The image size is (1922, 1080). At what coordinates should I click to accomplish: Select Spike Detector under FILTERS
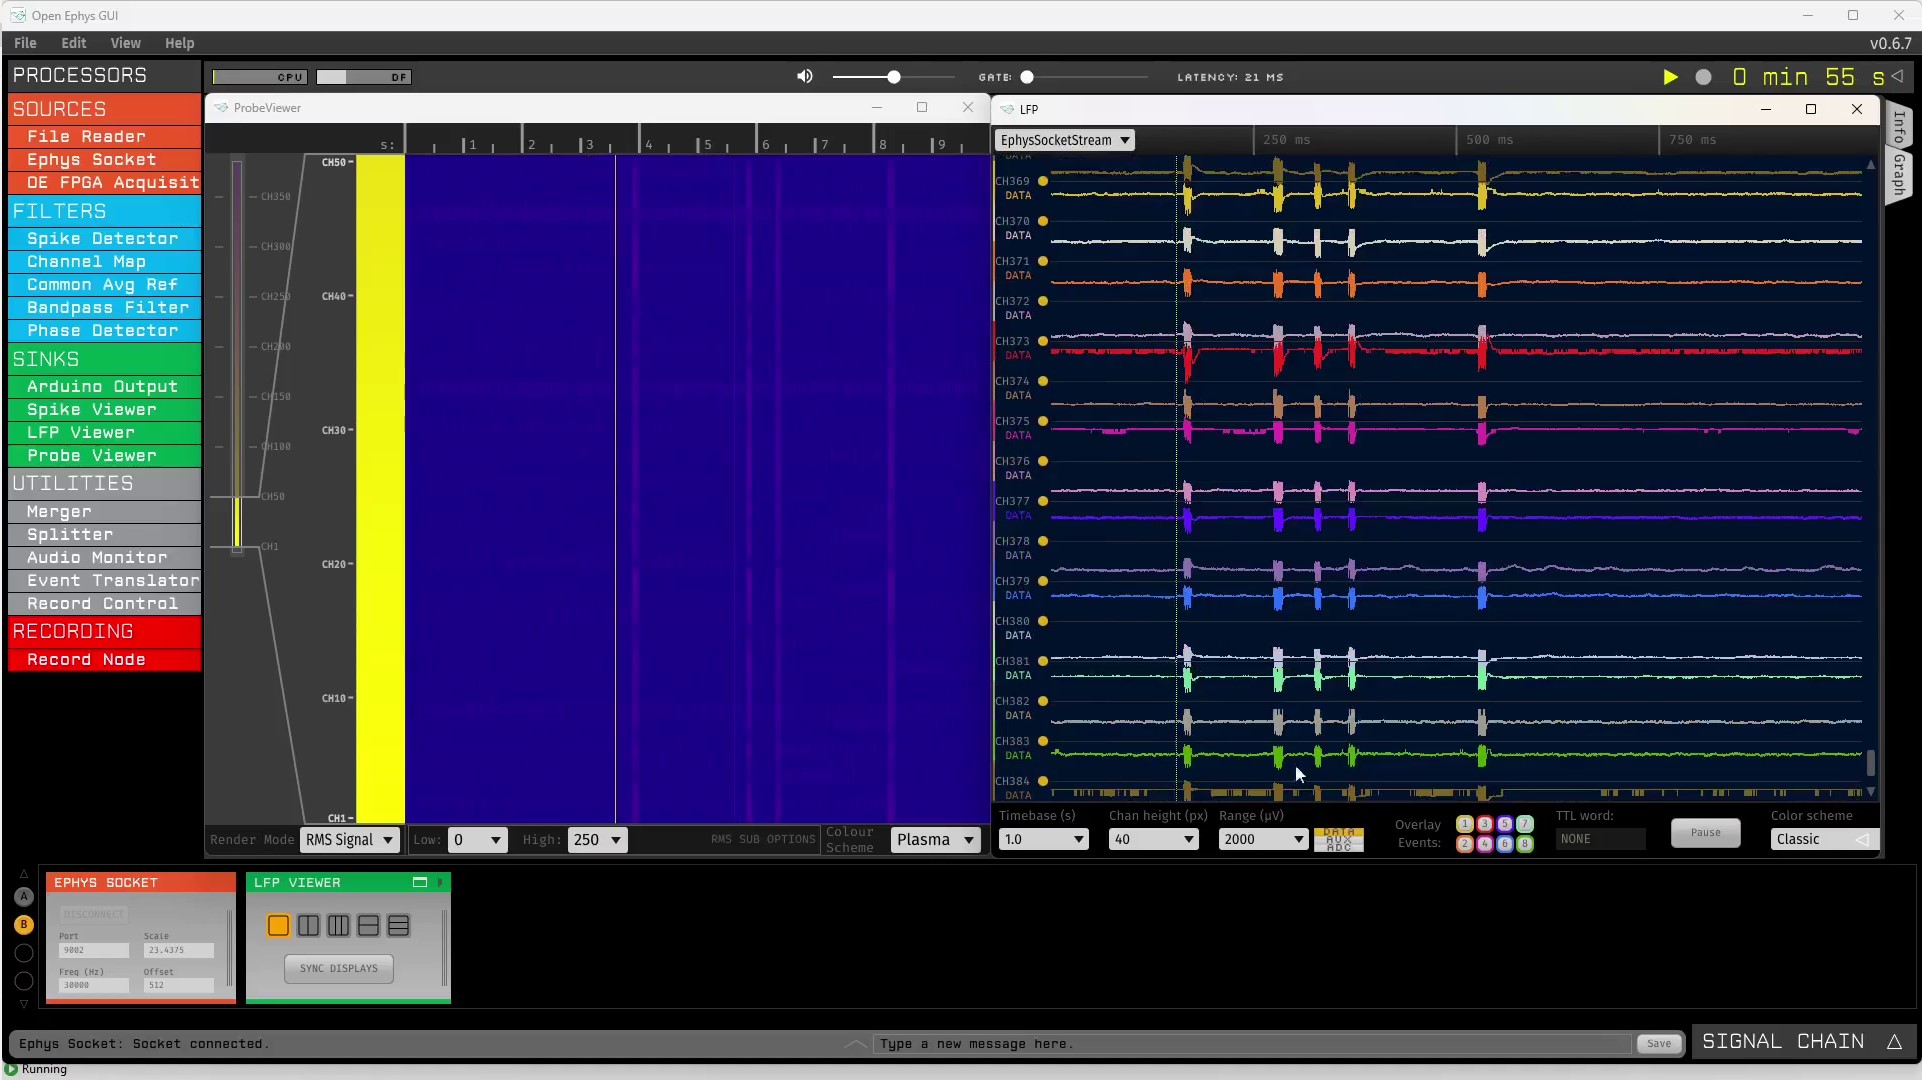[101, 238]
